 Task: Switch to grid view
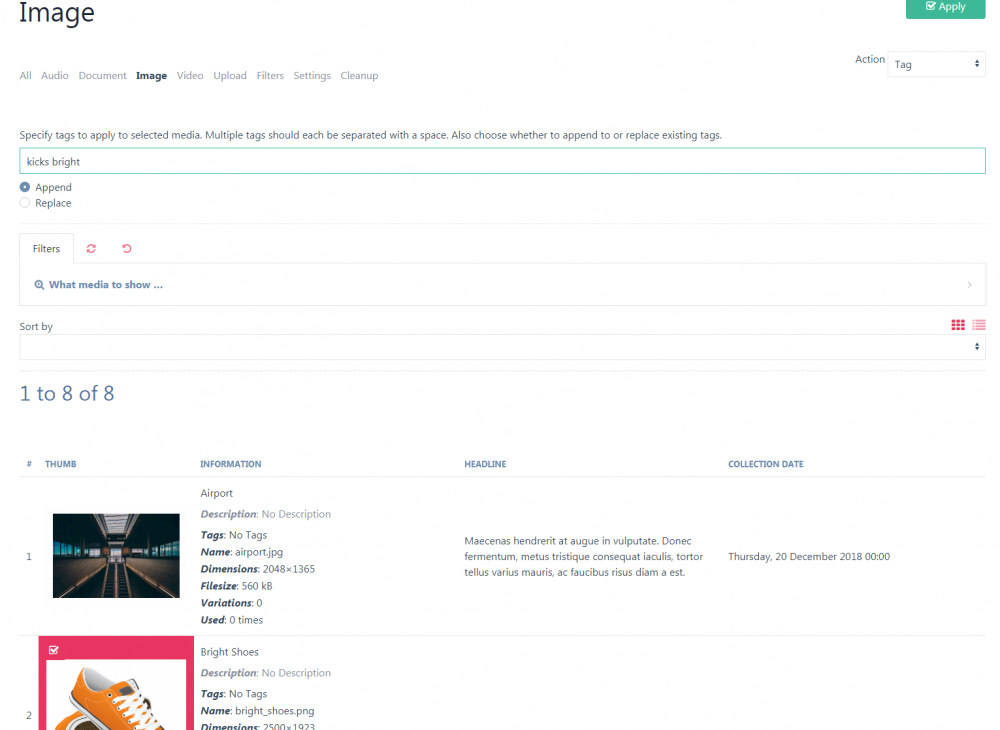(x=957, y=324)
